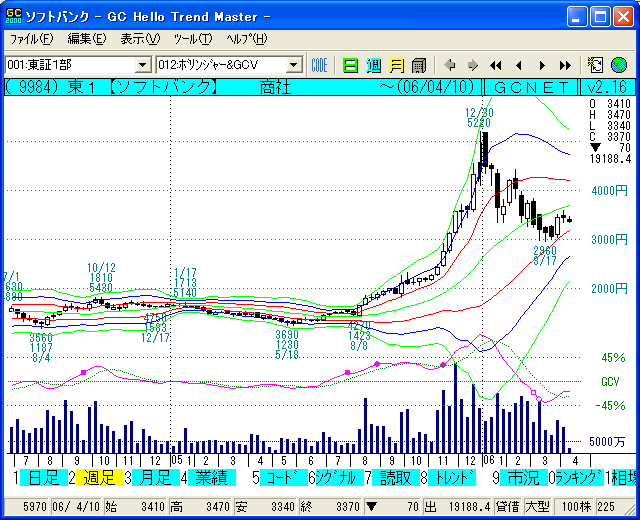The width and height of the screenshot is (640, 520).
Task: Click the date range ～(06/04/10) text
Action: coord(427,87)
